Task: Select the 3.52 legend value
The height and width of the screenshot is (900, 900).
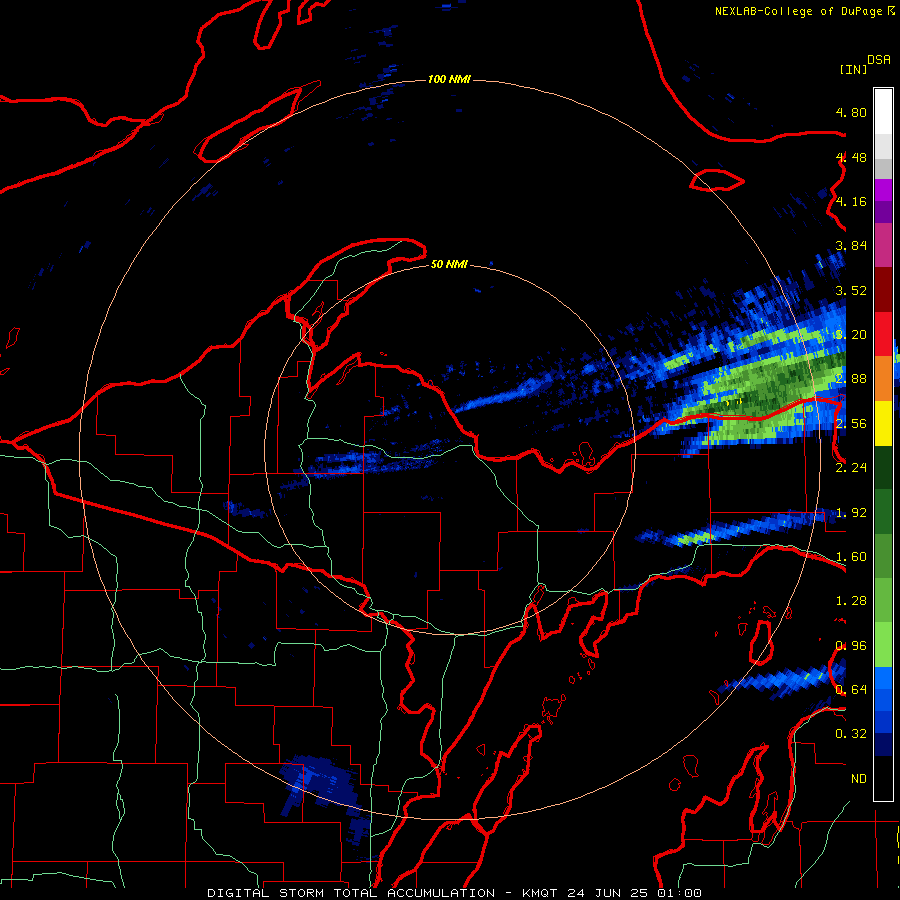Action: [851, 290]
